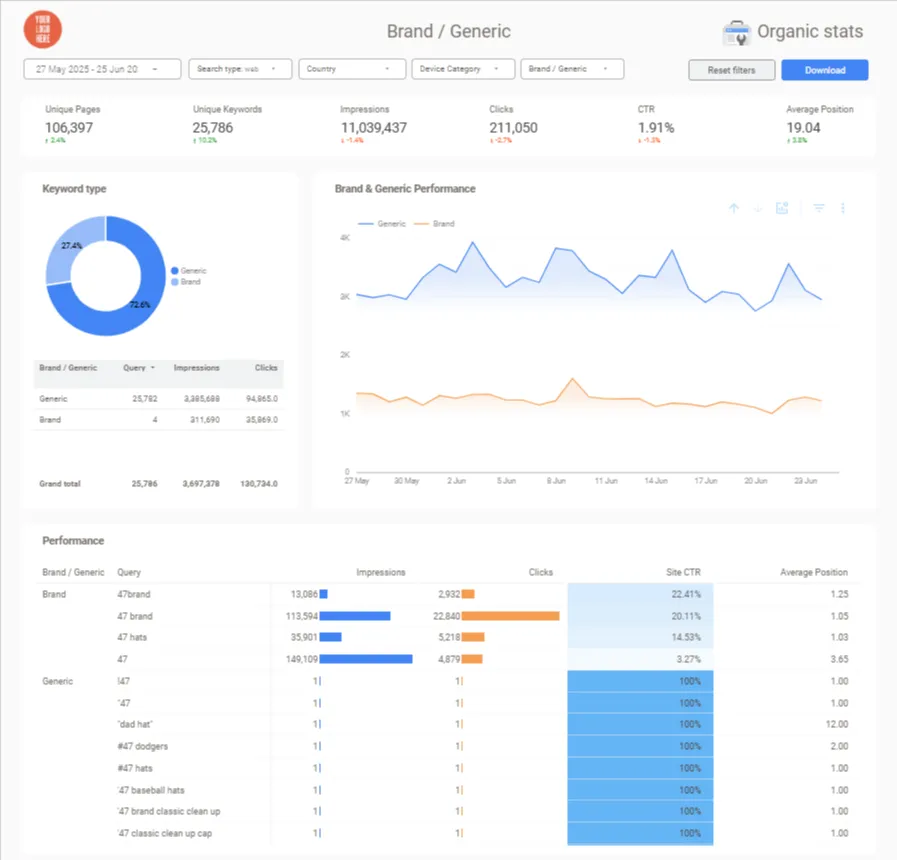Toggle the Generic entry in donut legend

[x=189, y=271]
